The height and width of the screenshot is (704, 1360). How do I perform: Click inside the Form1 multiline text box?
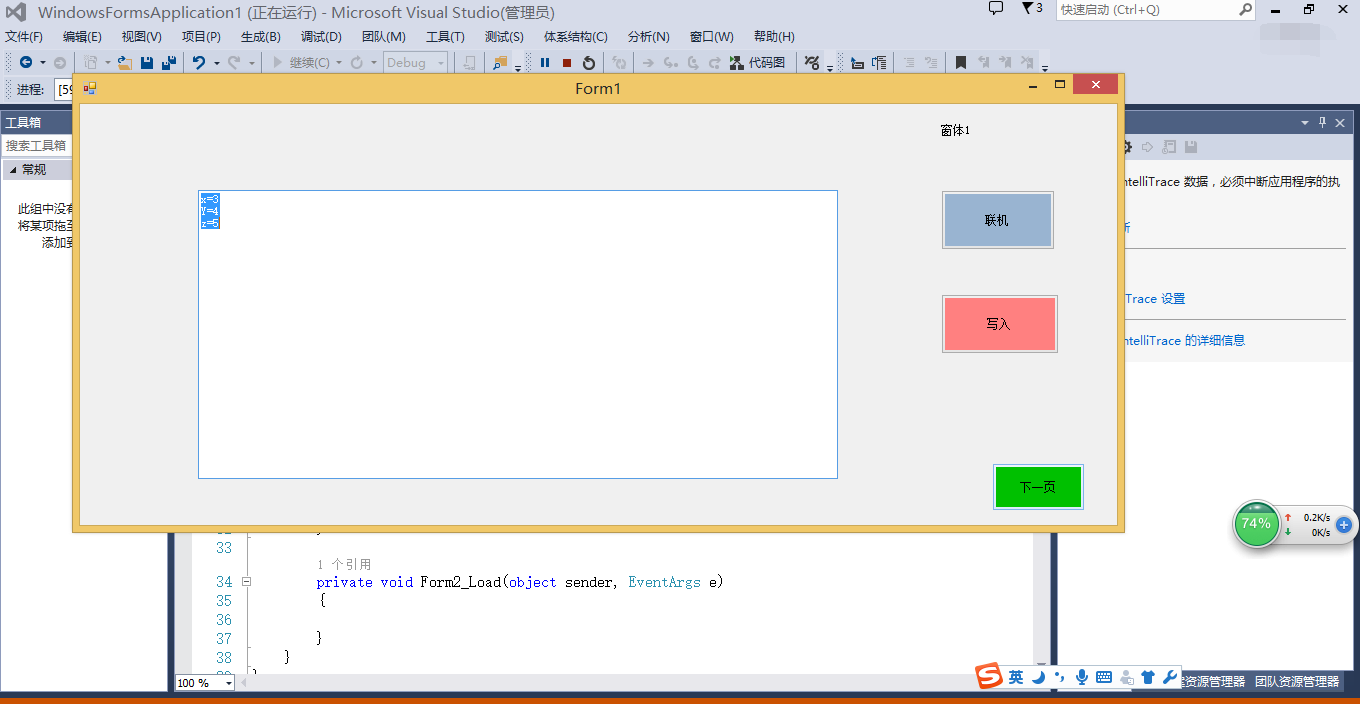[518, 334]
